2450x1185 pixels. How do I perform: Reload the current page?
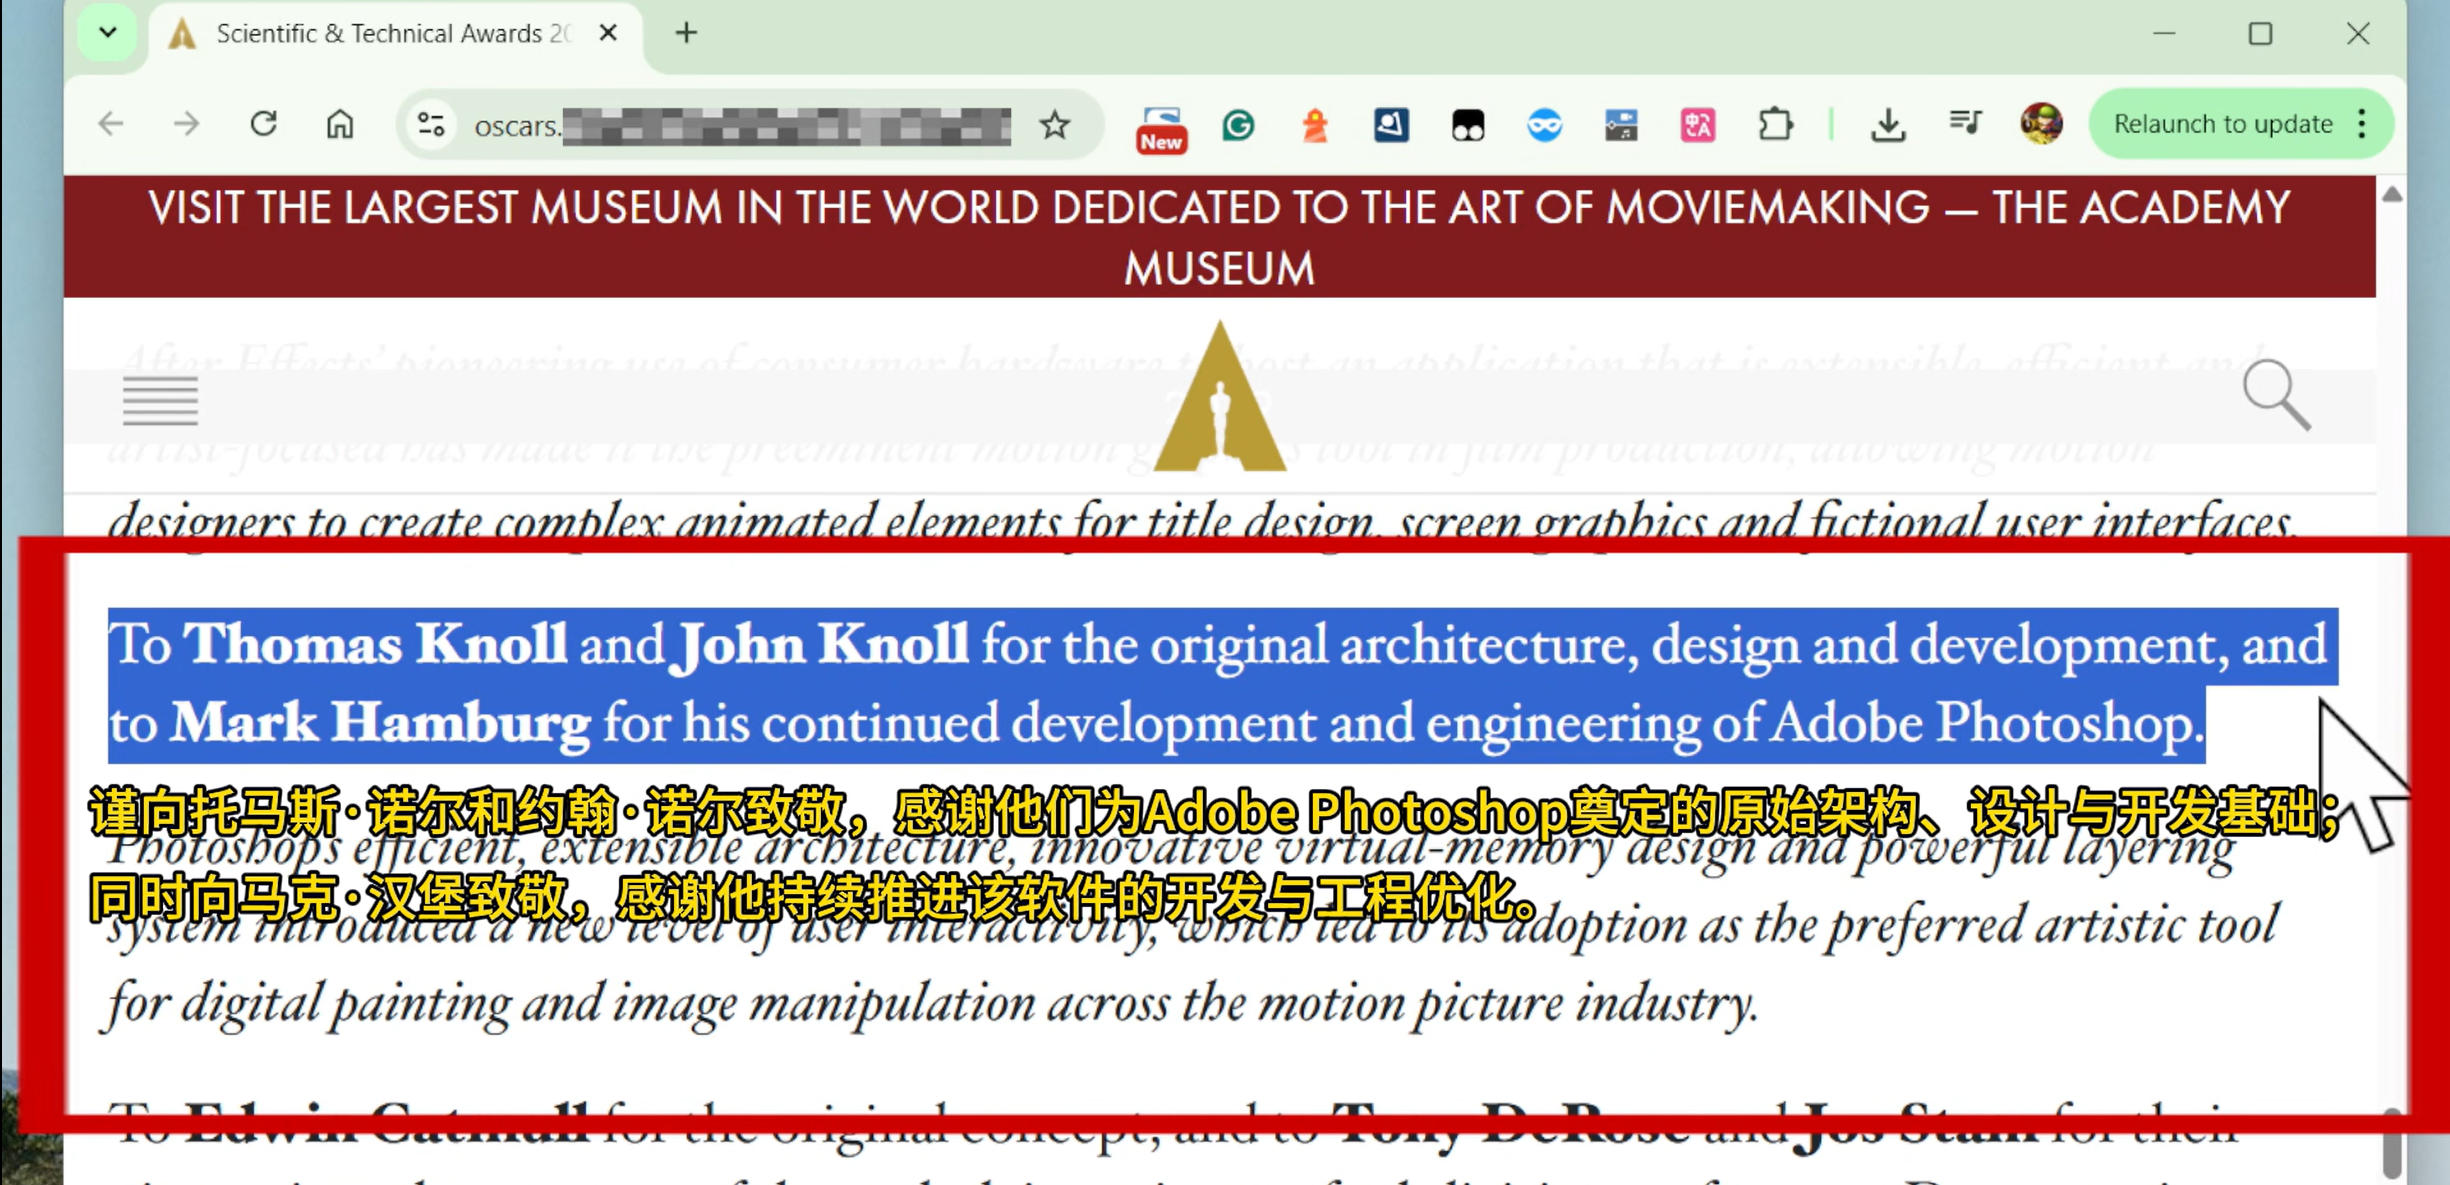(263, 124)
